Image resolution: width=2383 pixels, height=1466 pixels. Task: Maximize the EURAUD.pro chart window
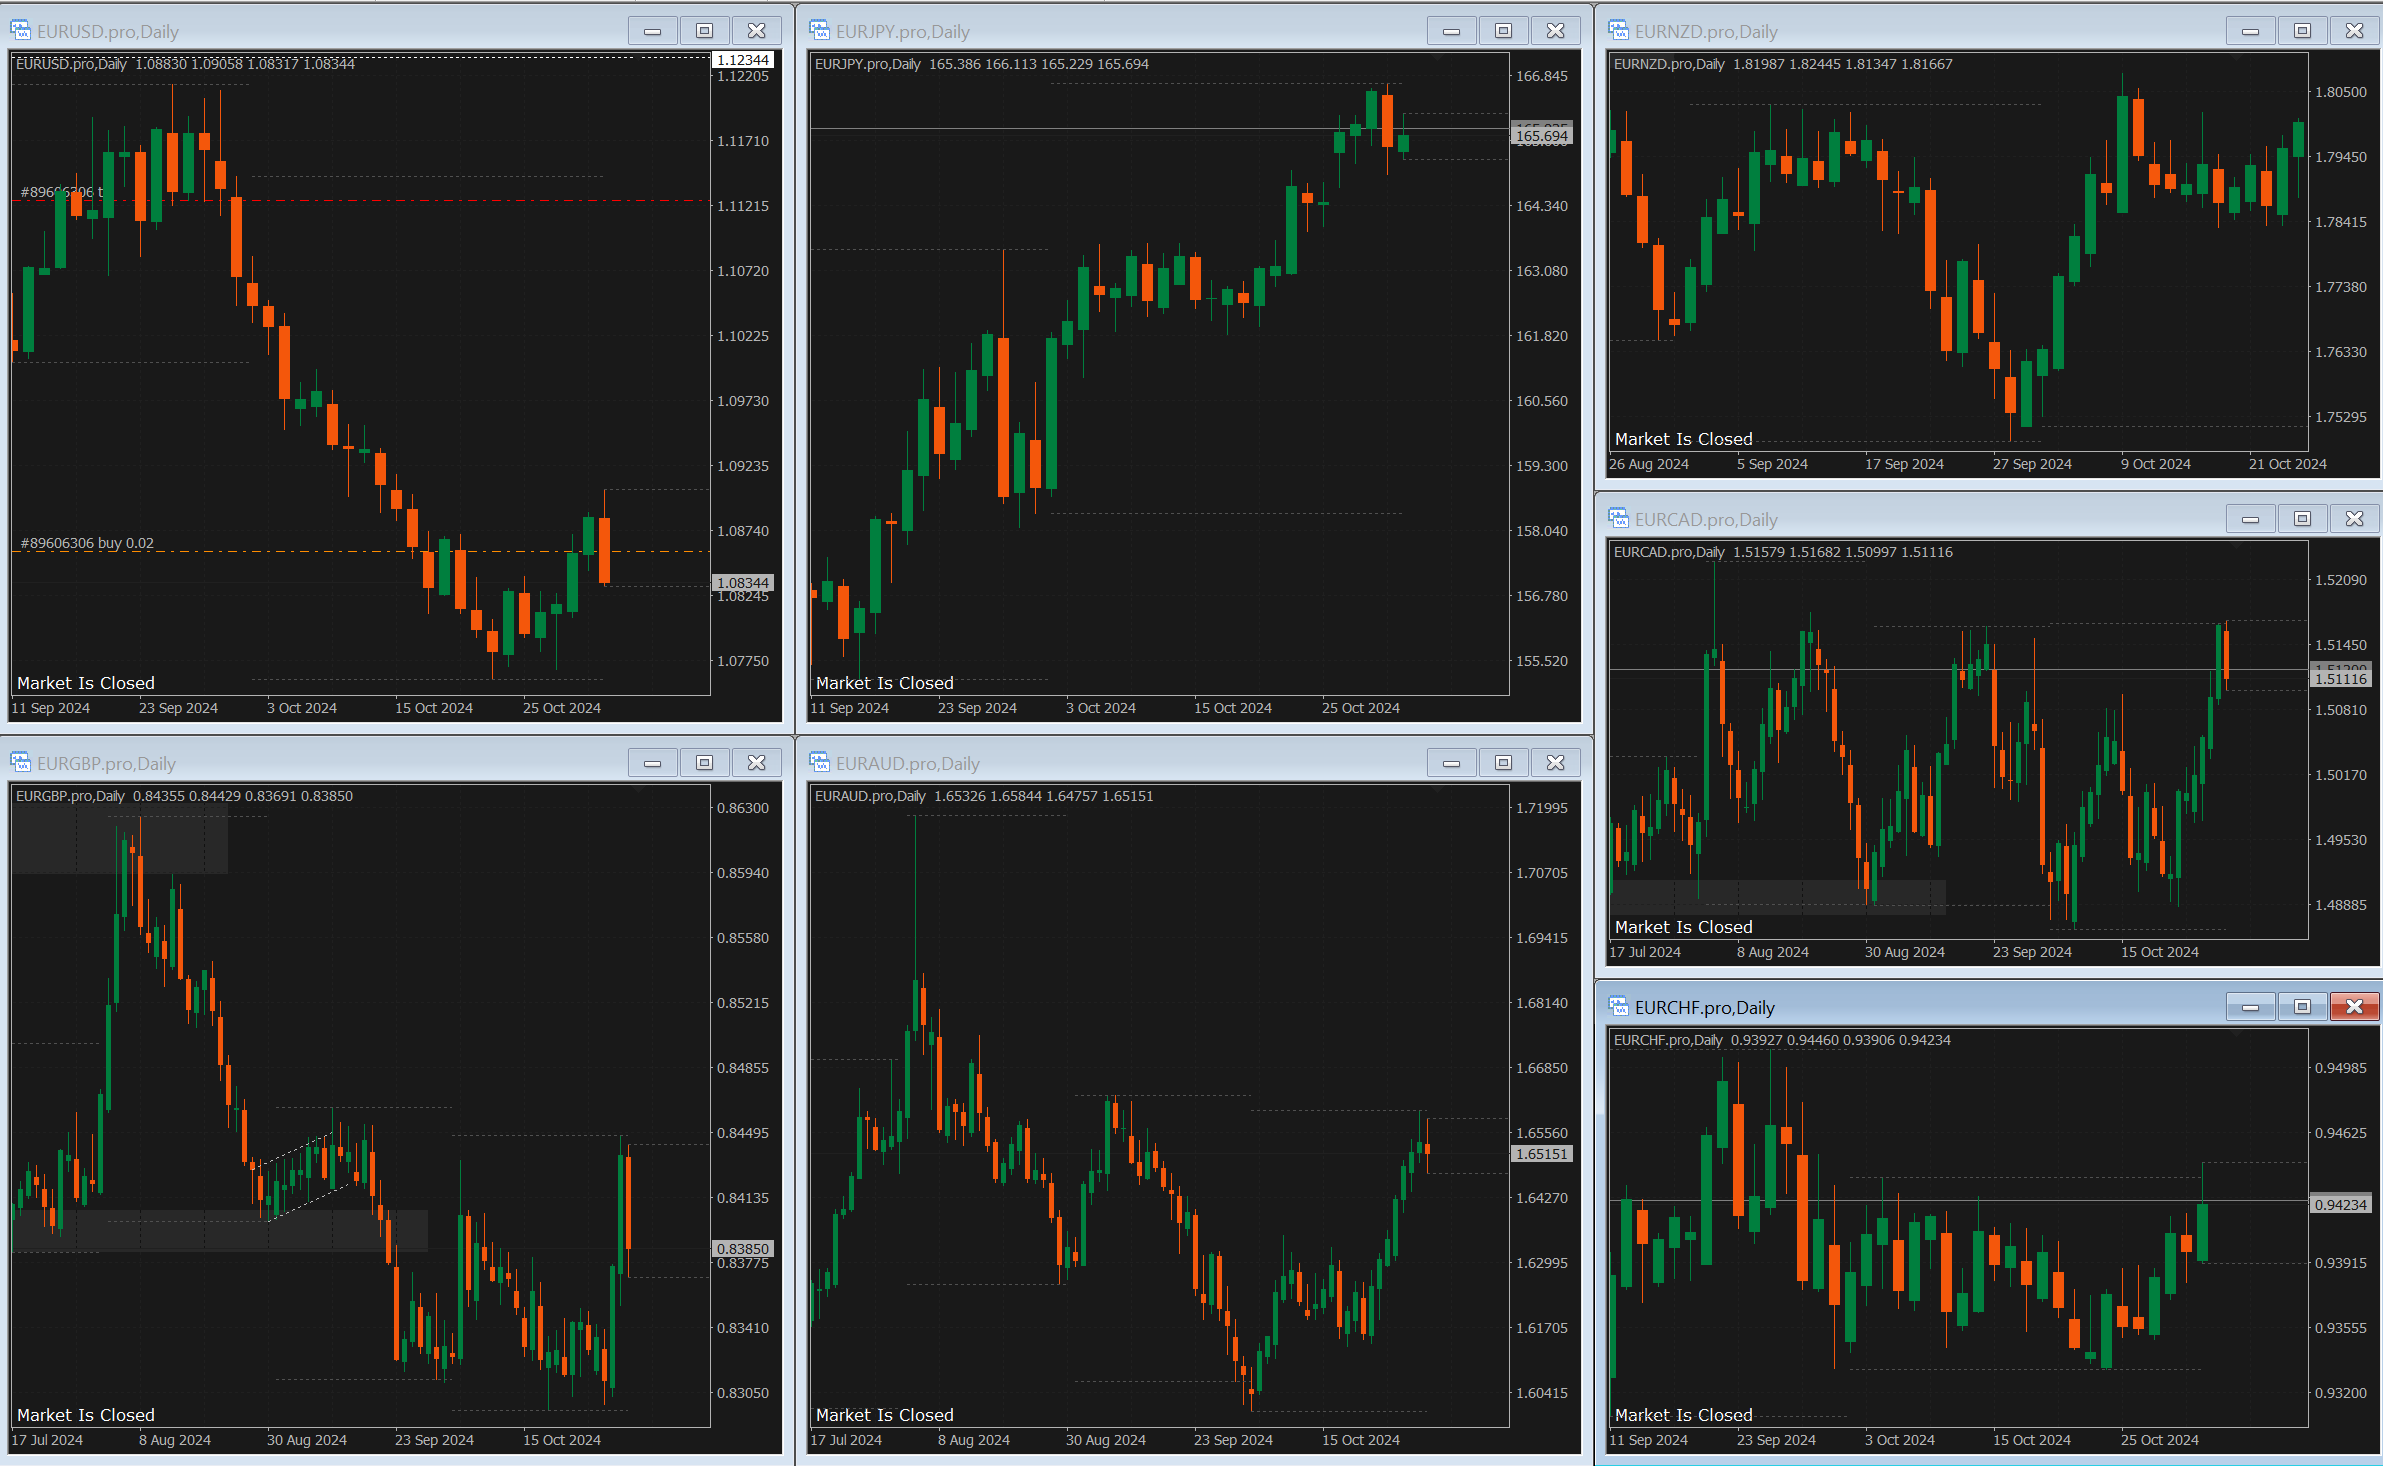point(1503,763)
